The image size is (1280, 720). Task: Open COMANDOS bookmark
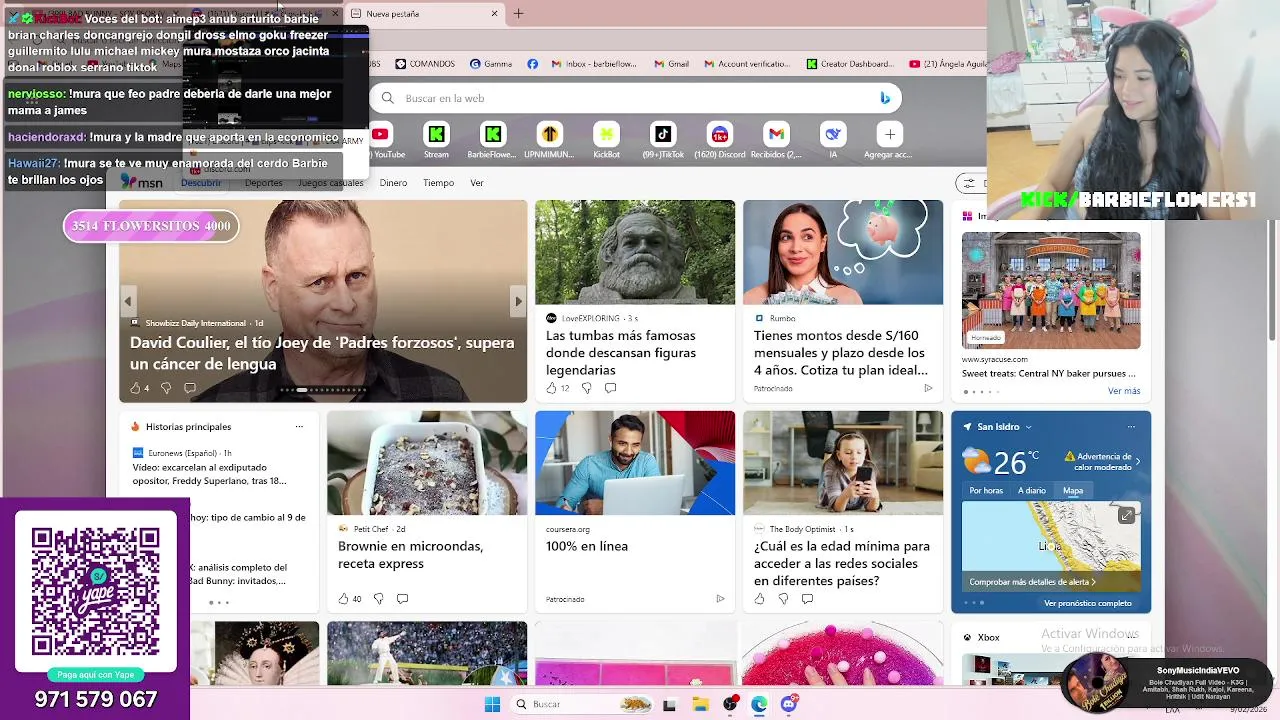pos(425,64)
